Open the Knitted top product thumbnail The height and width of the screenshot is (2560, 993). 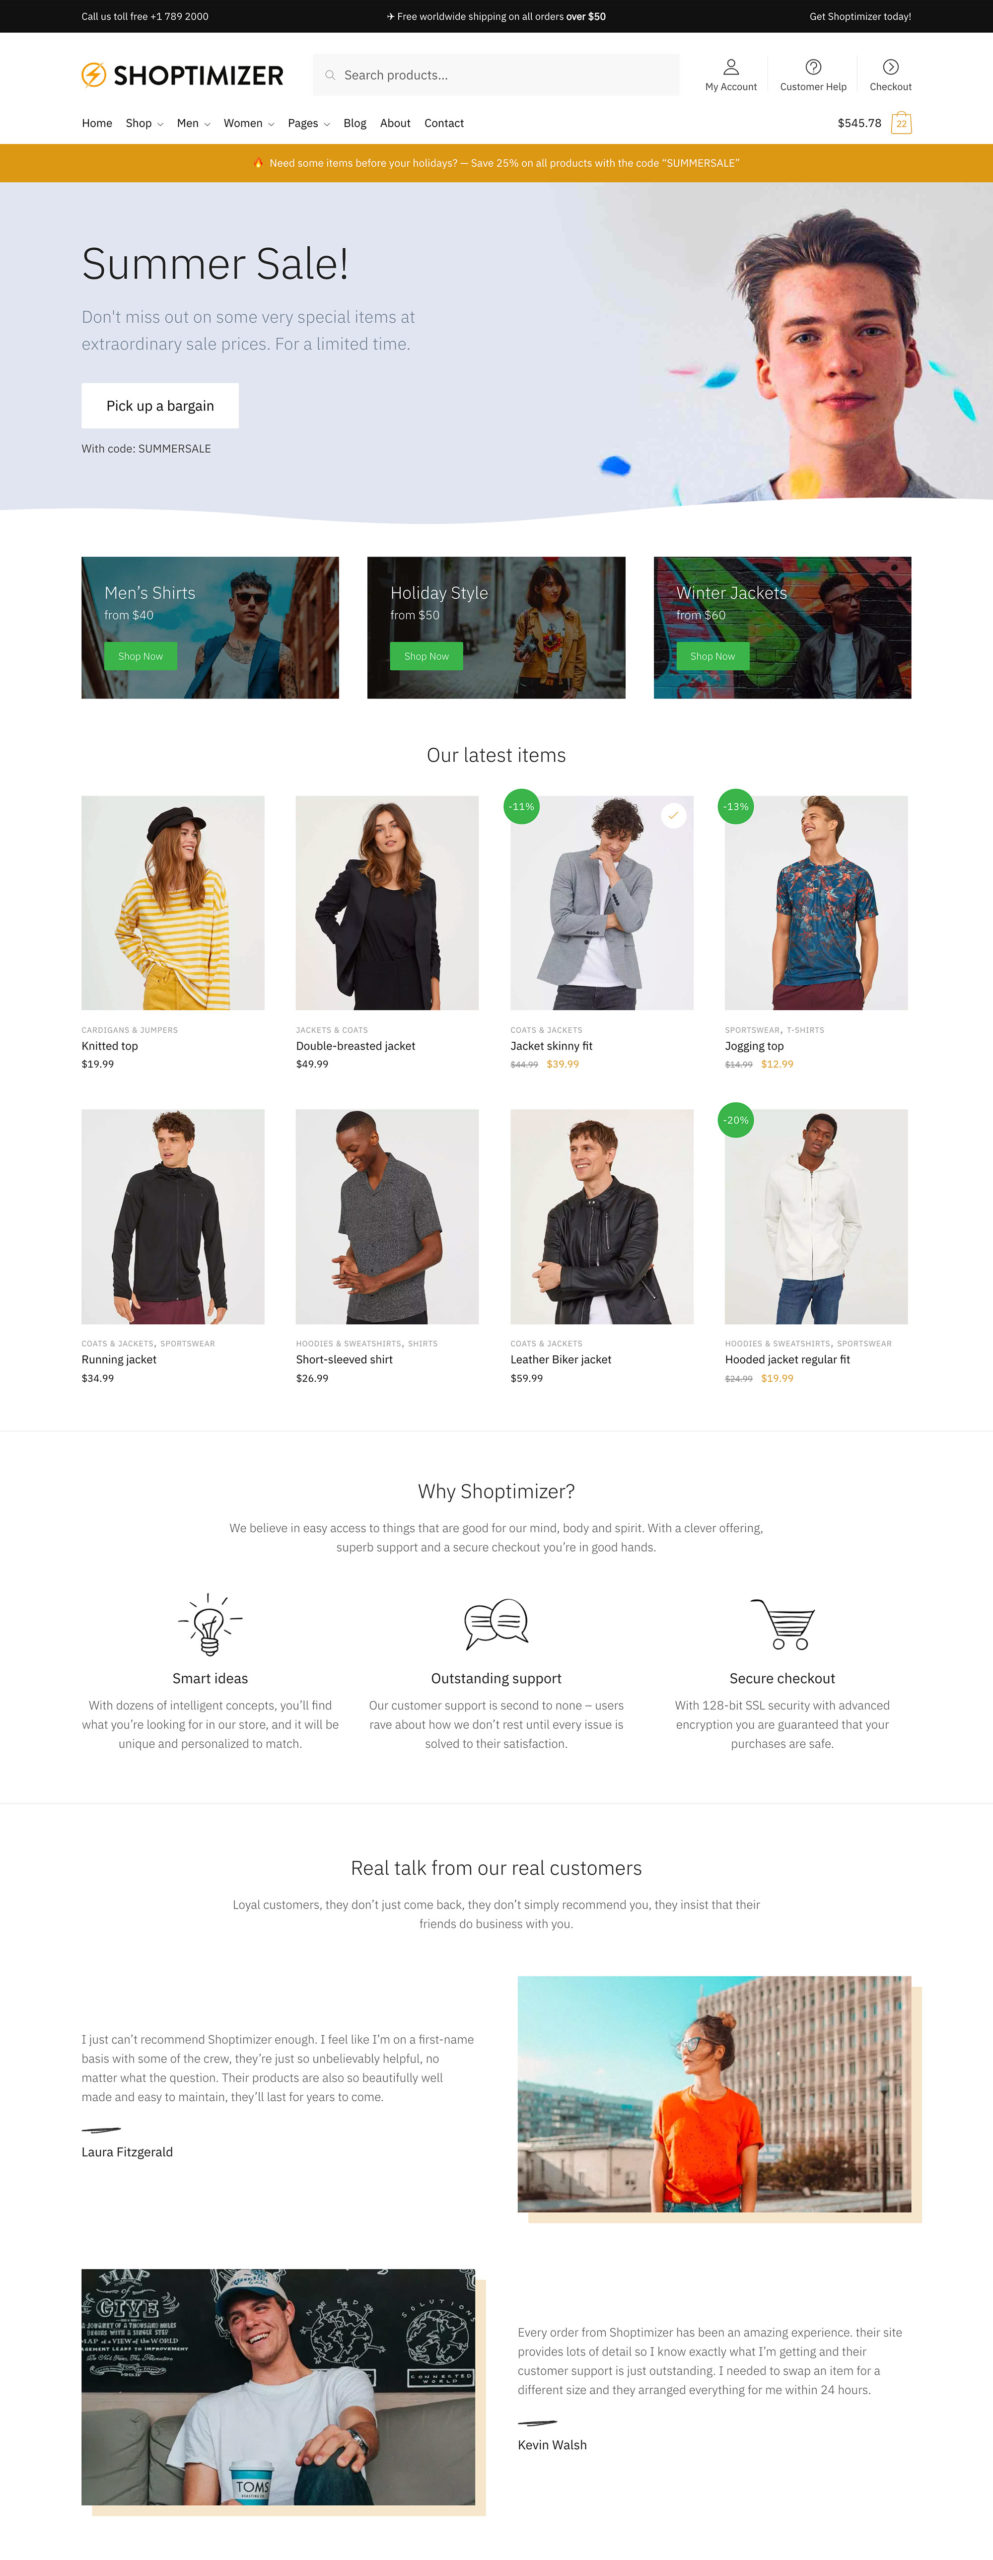[x=173, y=903]
